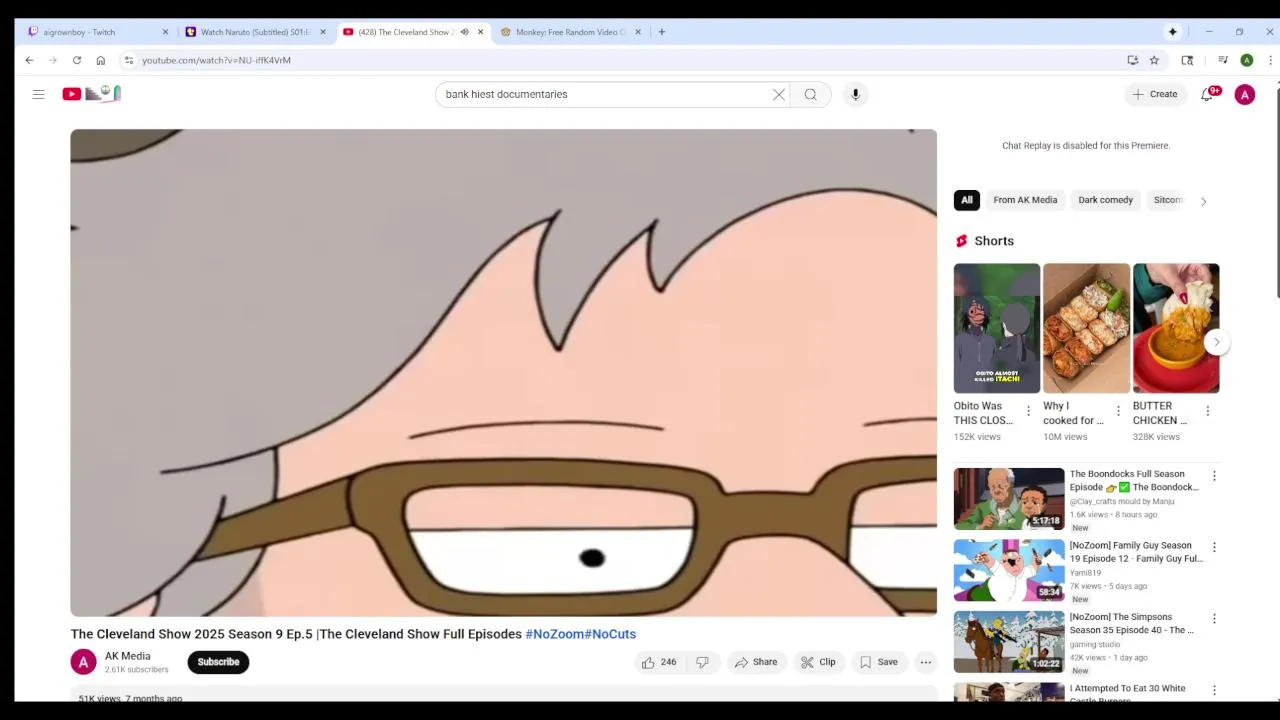Open the Gemini sparkle icon in tab strip
This screenshot has height=720, width=1280.
[x=1173, y=32]
